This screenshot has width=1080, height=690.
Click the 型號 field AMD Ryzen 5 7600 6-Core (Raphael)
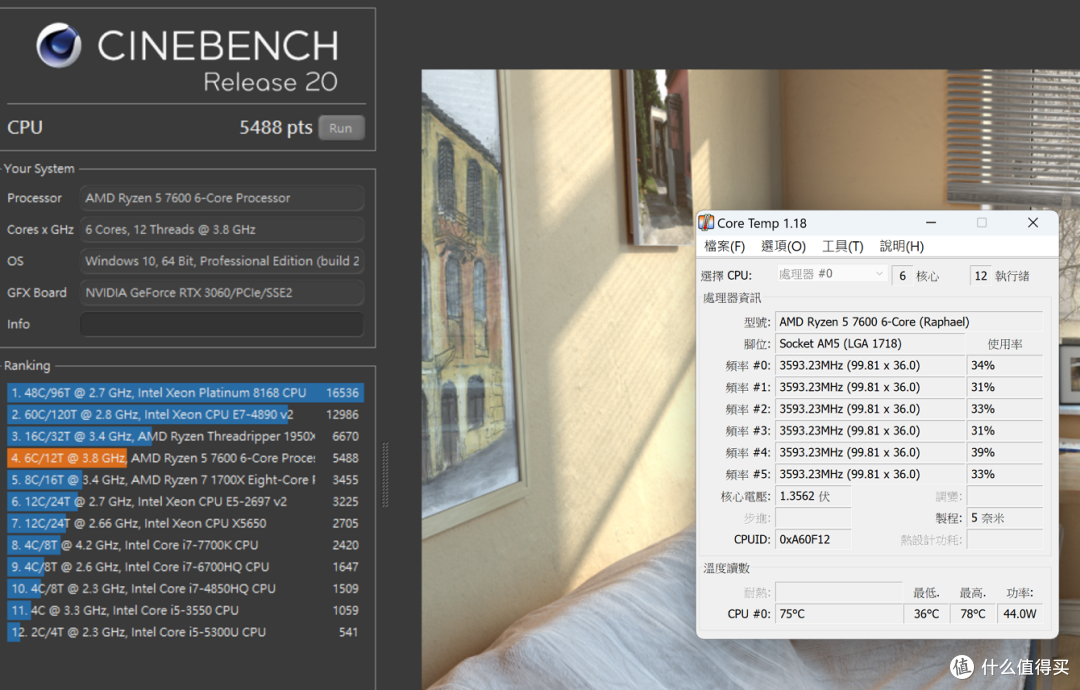point(909,322)
